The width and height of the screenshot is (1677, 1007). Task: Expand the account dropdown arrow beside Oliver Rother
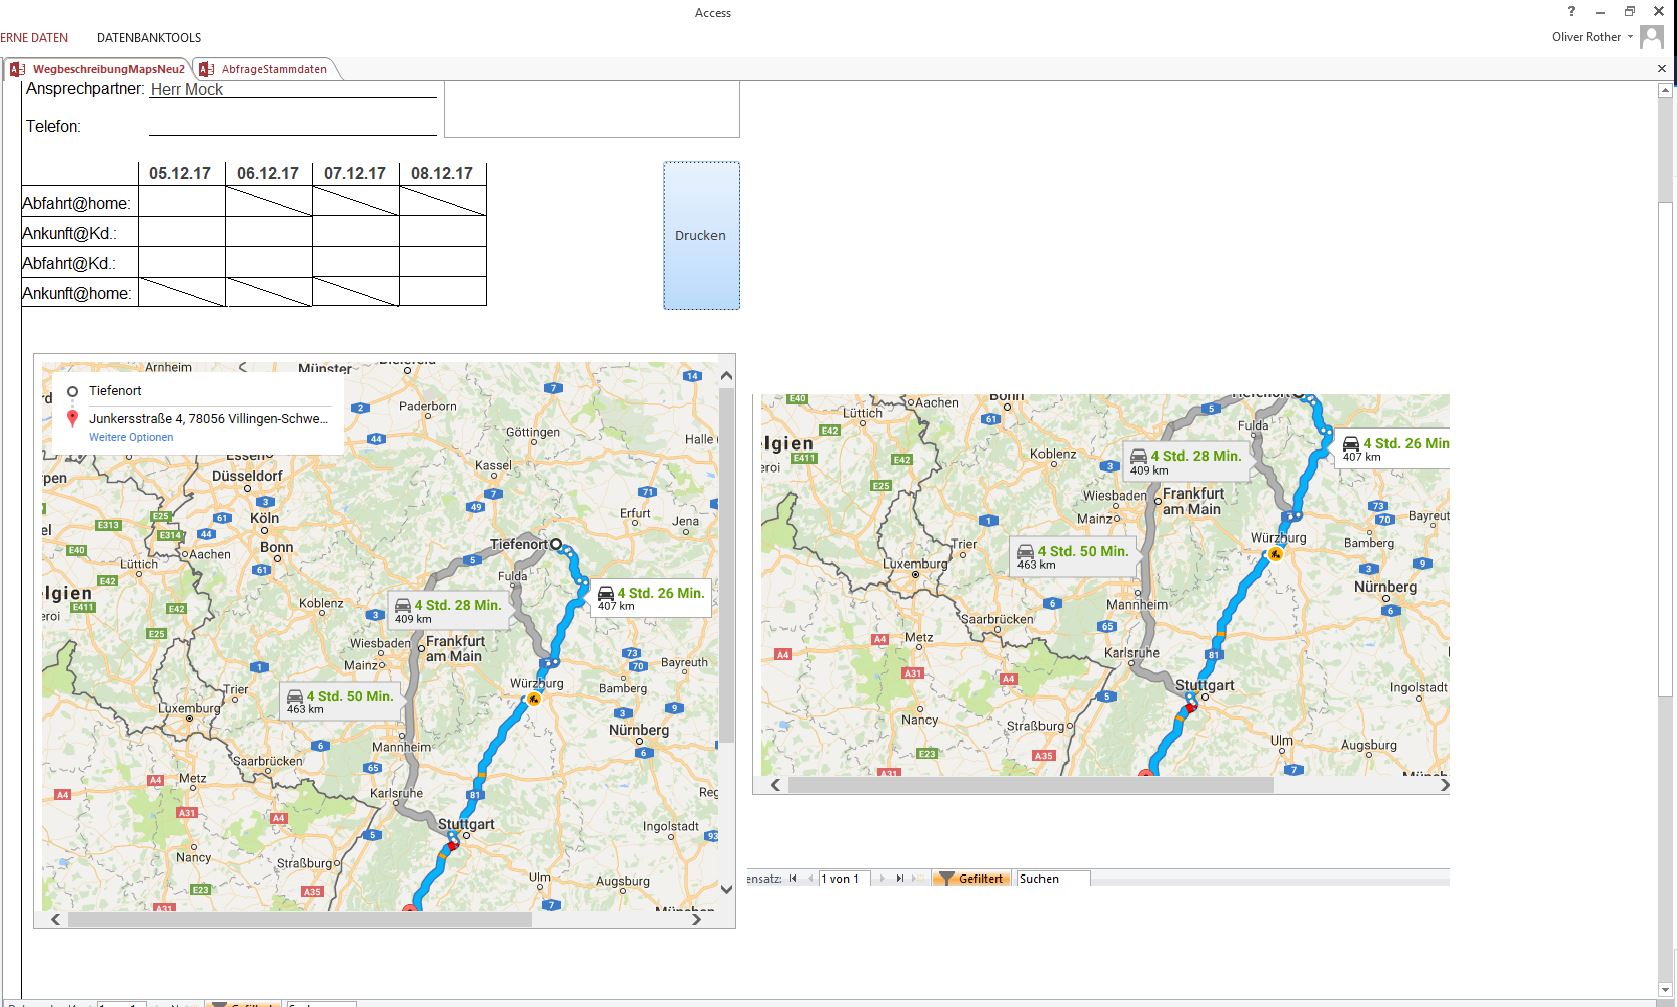(x=1630, y=37)
